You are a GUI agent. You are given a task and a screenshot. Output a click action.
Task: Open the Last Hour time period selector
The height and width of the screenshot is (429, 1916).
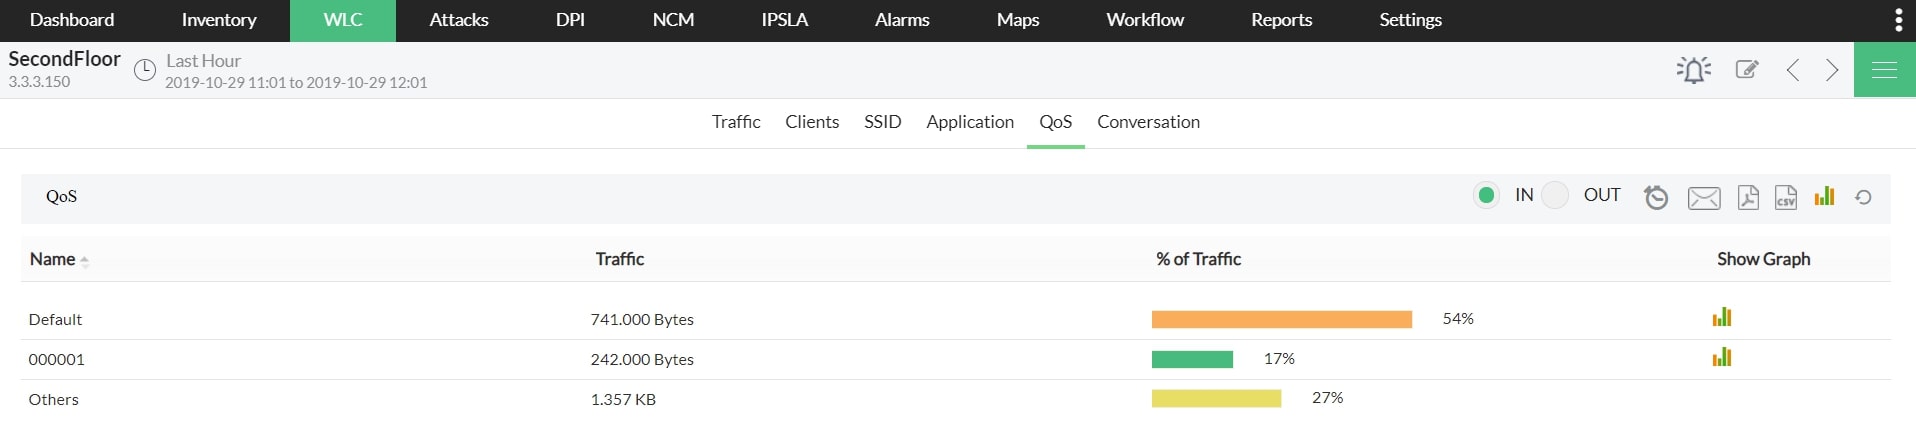coord(204,62)
